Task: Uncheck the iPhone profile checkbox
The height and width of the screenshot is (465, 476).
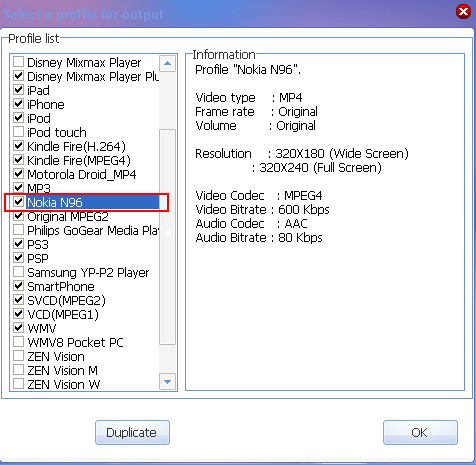Action: tap(18, 104)
